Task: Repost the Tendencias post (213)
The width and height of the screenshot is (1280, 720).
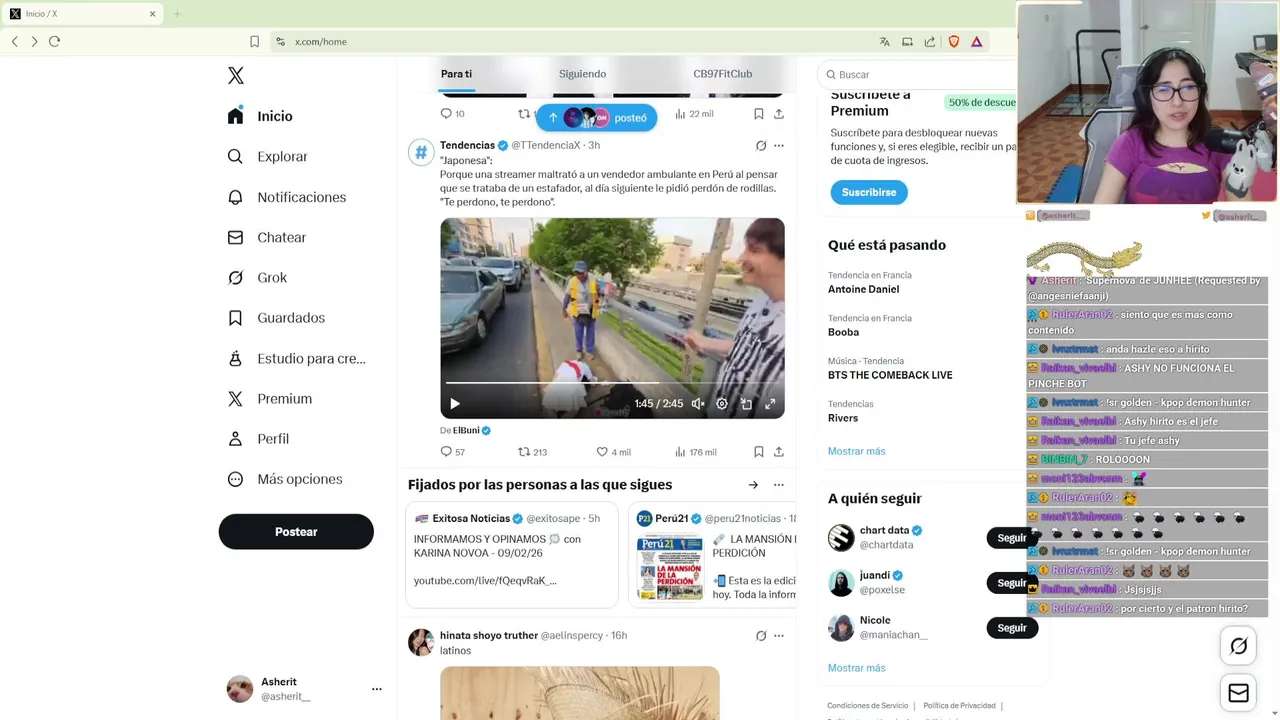Action: (532, 452)
